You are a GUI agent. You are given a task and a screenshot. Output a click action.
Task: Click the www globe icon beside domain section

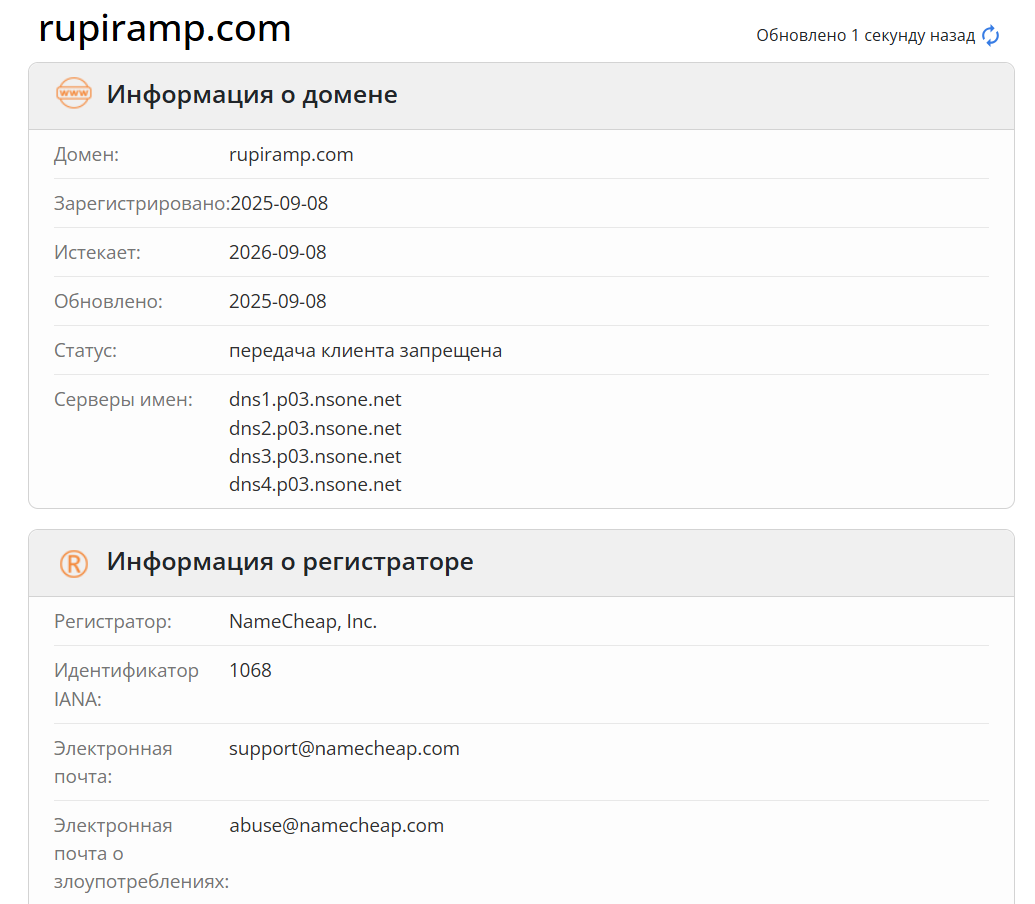73,94
